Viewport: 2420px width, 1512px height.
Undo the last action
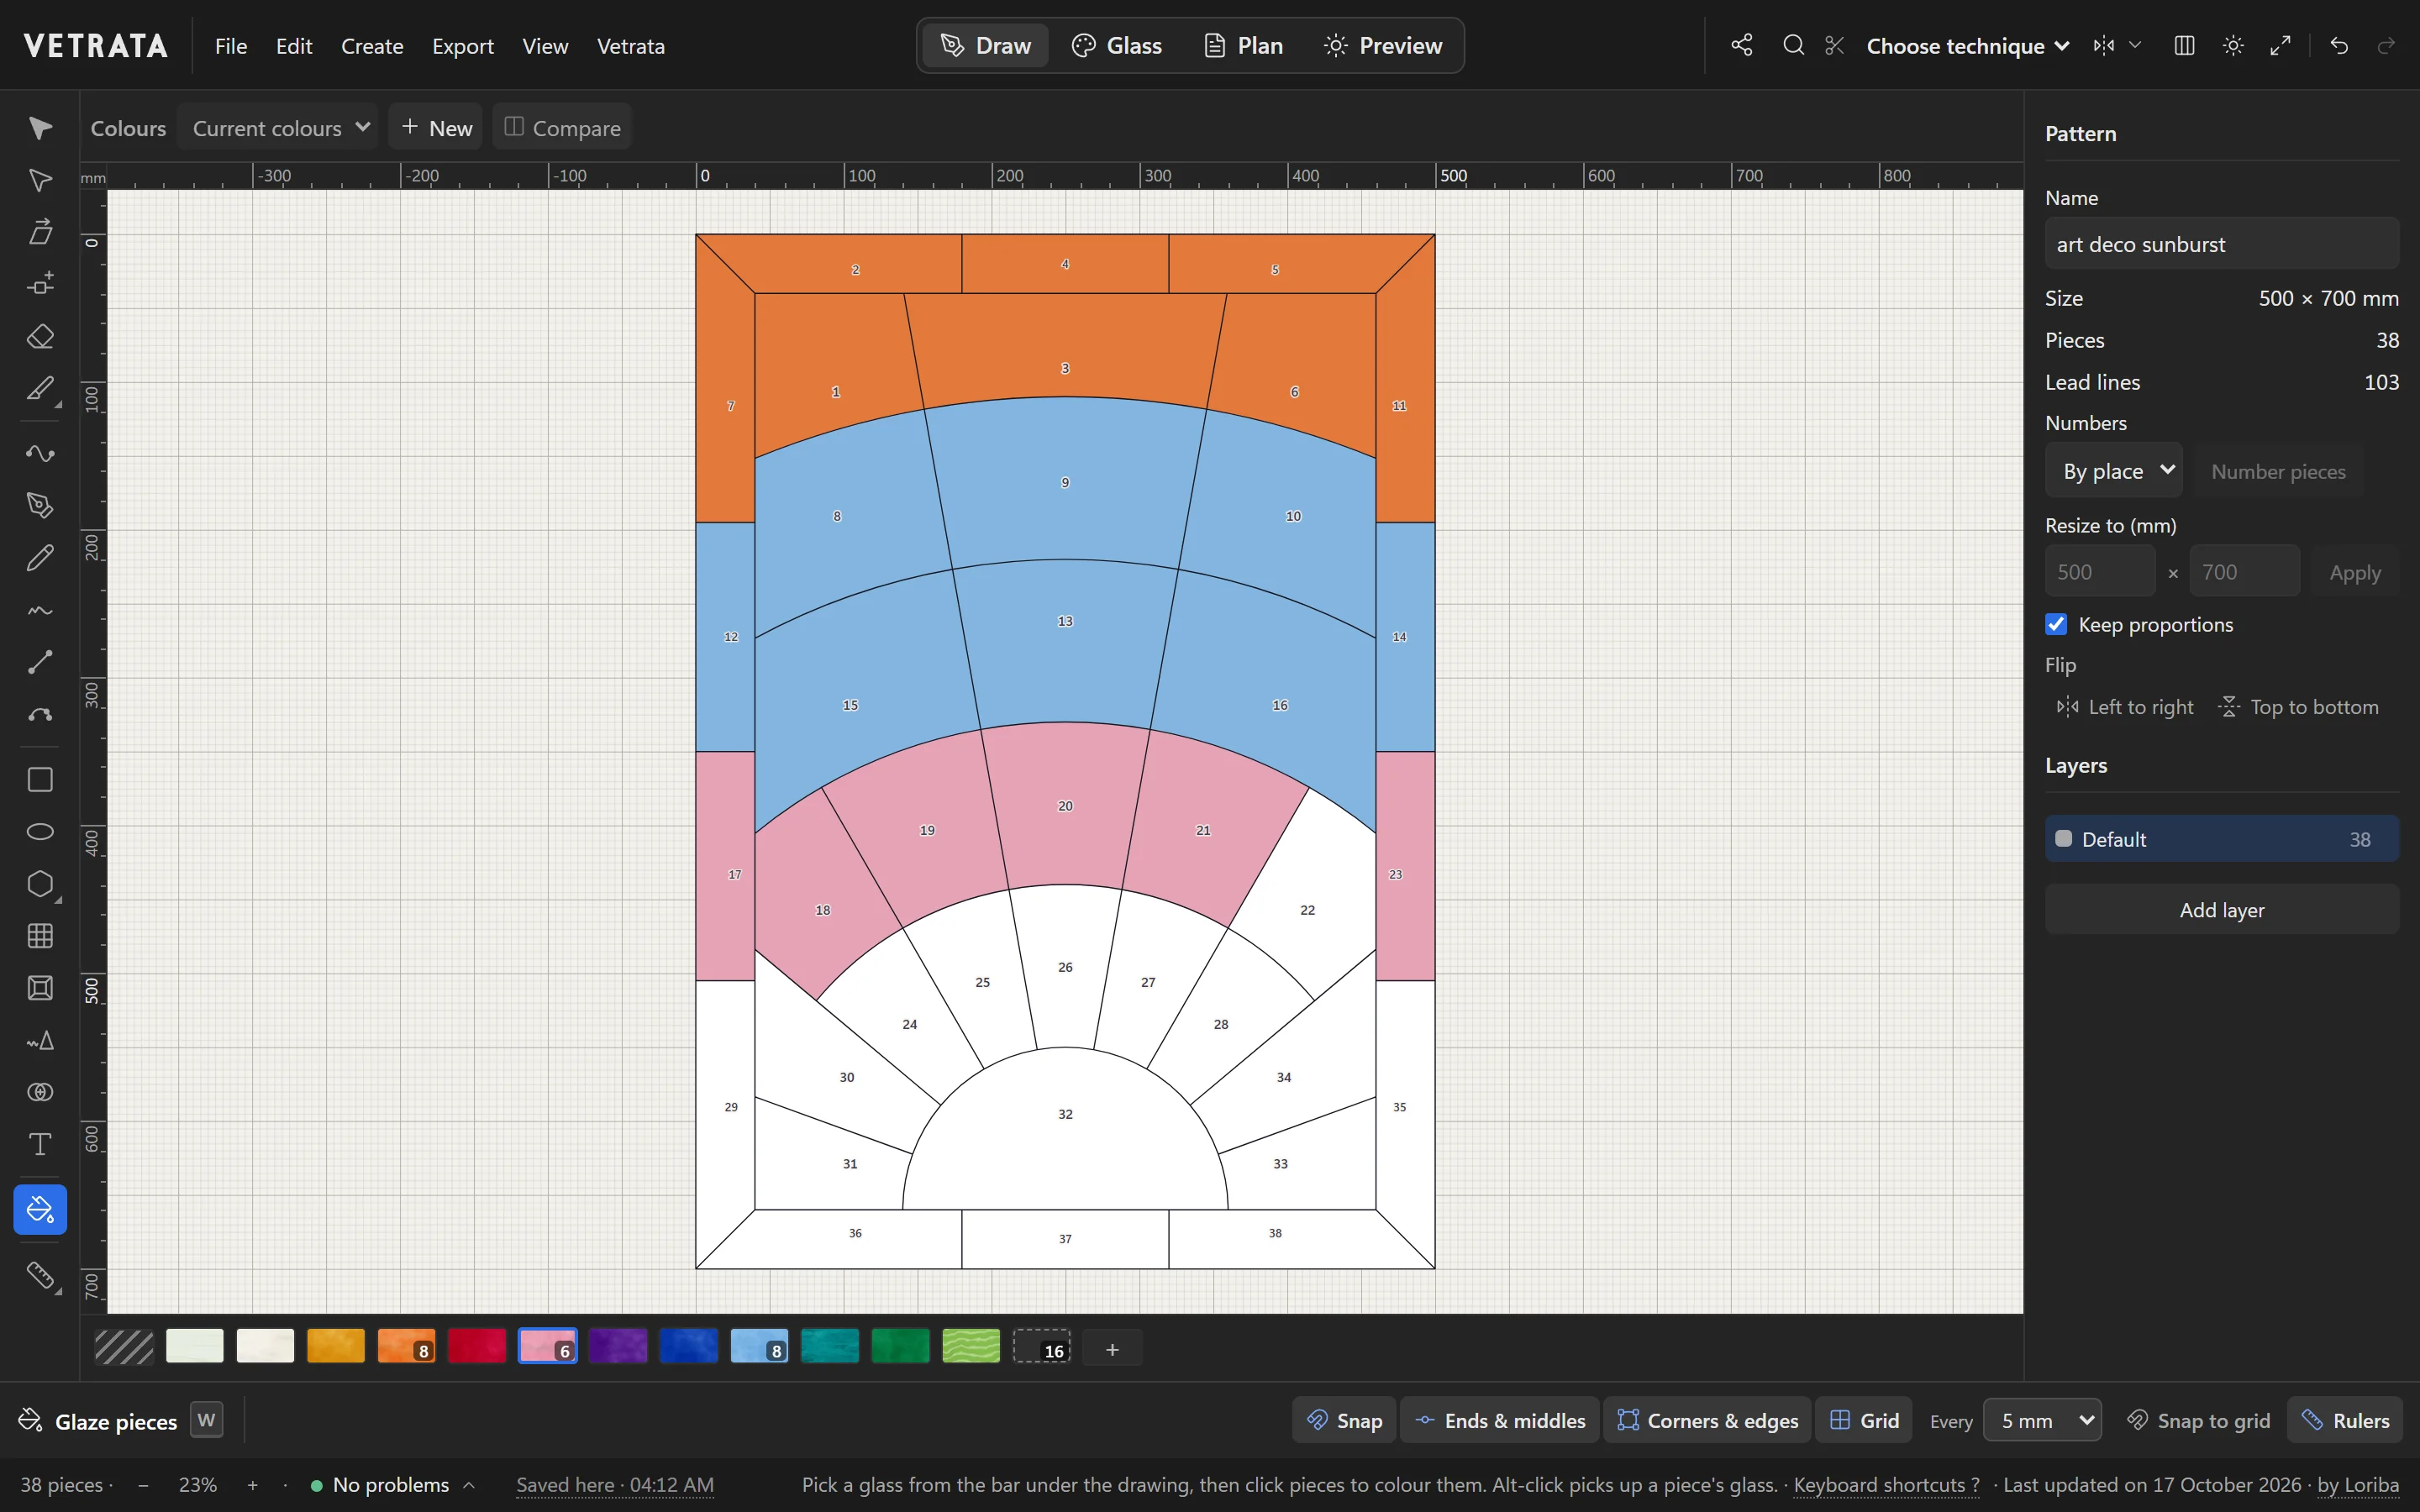pos(2339,45)
